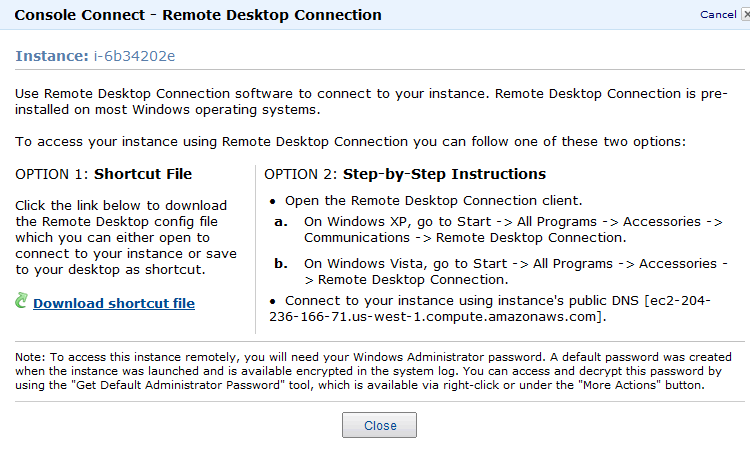Screen dimensions: 750x451
Task: Click the "Get Default Administrator Password" text
Action: tap(181, 385)
